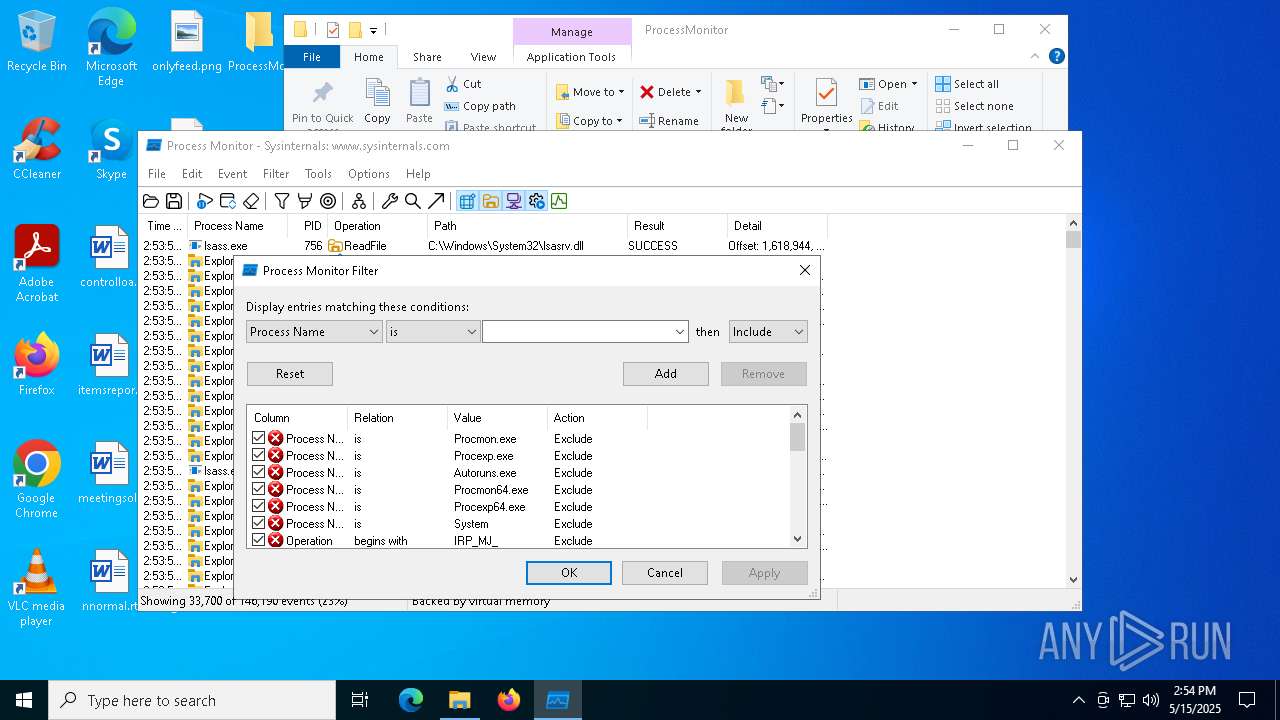Click the Open log file toolbar icon
Image resolution: width=1280 pixels, height=720 pixels.
click(x=151, y=201)
